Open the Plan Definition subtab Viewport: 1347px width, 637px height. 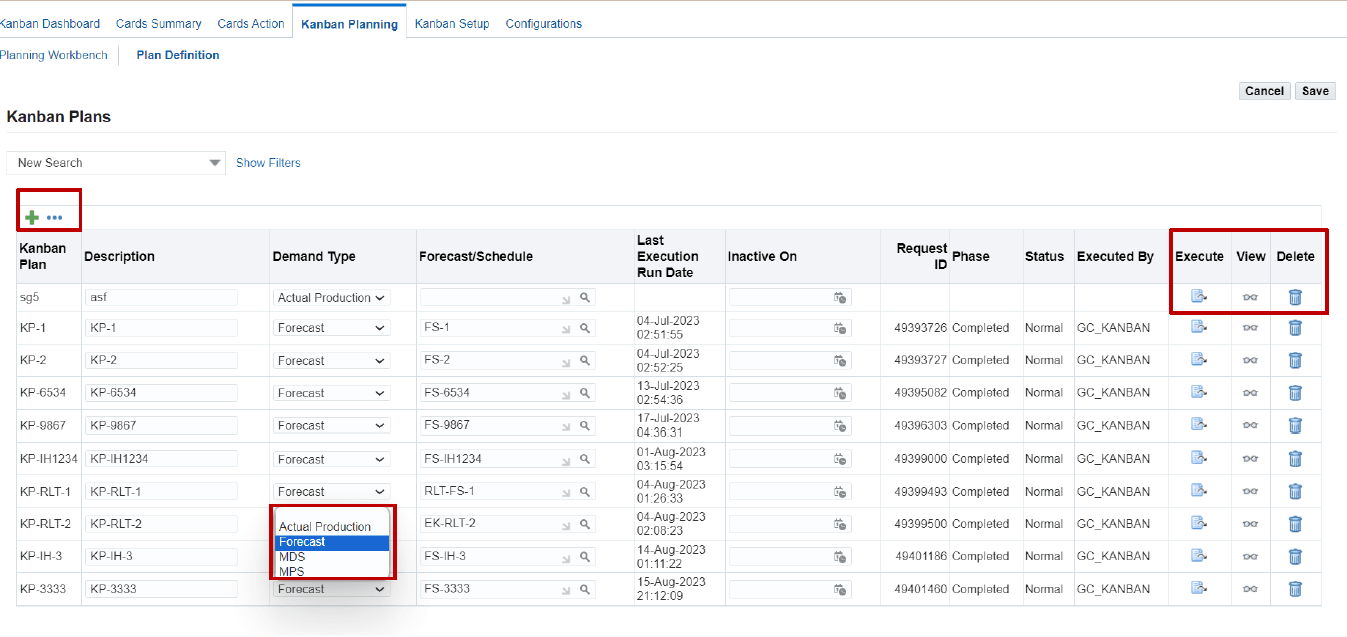click(178, 55)
